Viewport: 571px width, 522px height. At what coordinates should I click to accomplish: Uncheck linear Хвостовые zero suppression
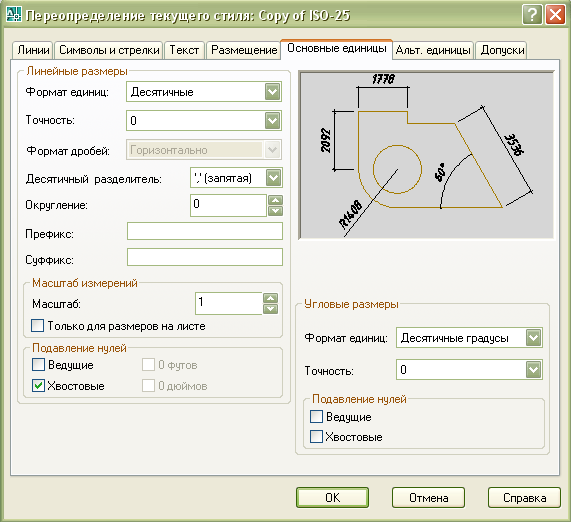[x=38, y=385]
